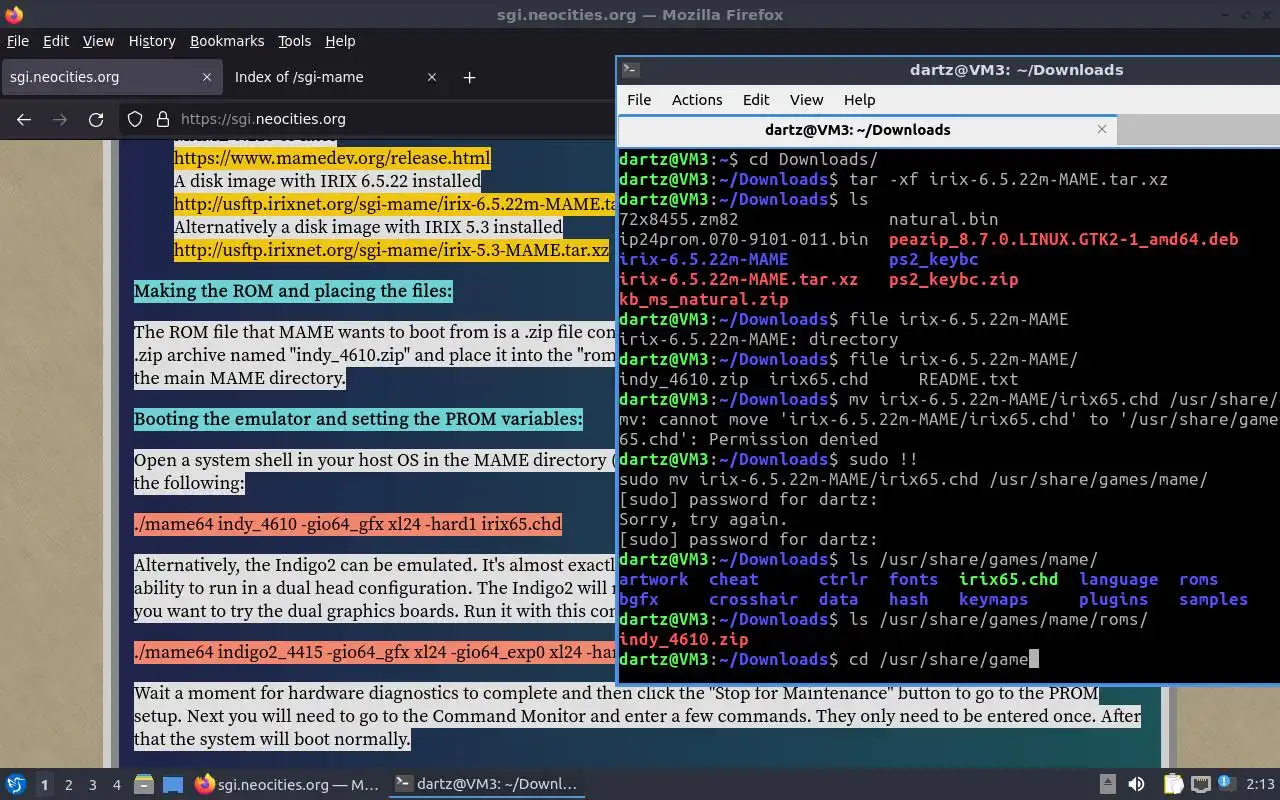Open the irix-5.3-MAME.tar.xz link
This screenshot has width=1280, height=800.
click(x=391, y=250)
